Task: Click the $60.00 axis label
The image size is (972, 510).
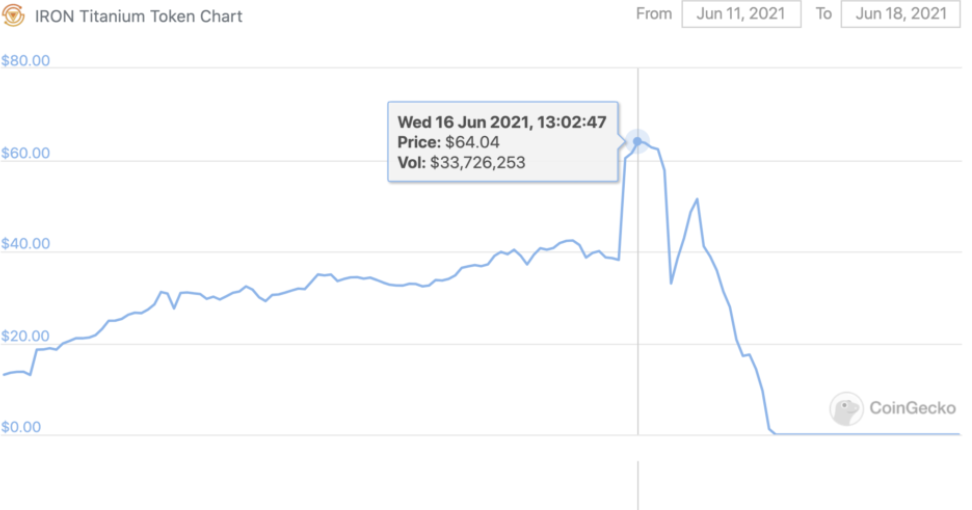Action: tap(25, 153)
